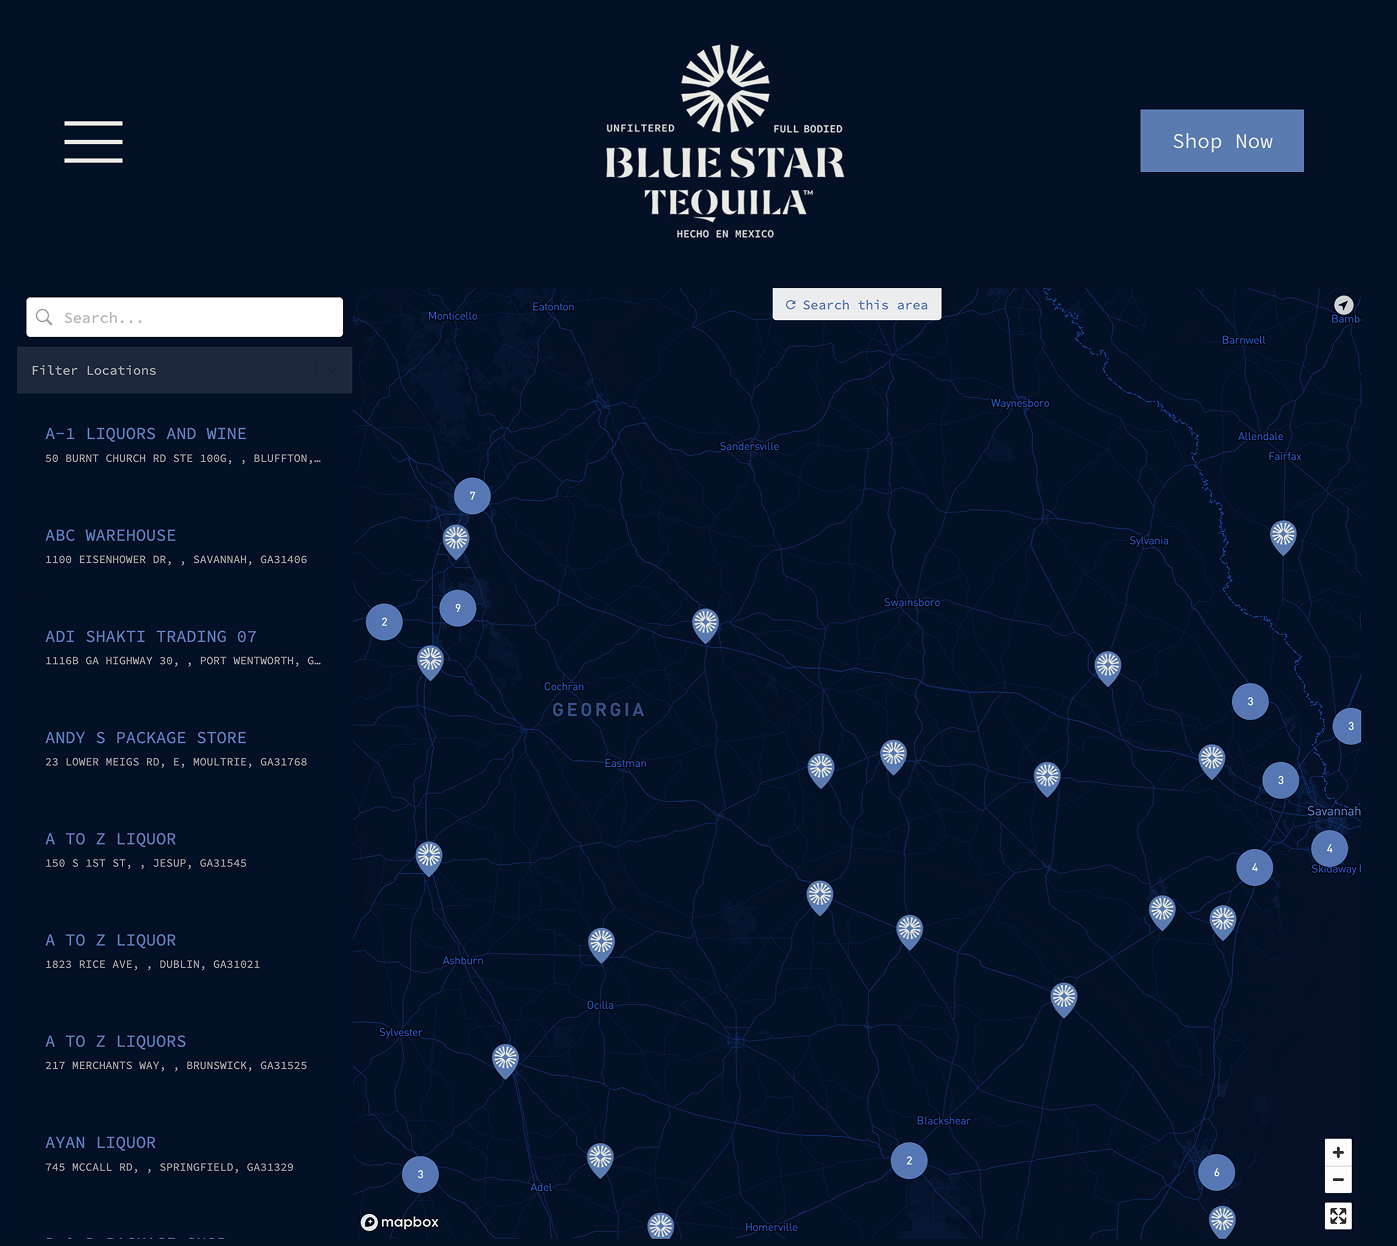Click the Mapbox logo
The width and height of the screenshot is (1397, 1246).
tap(400, 1222)
